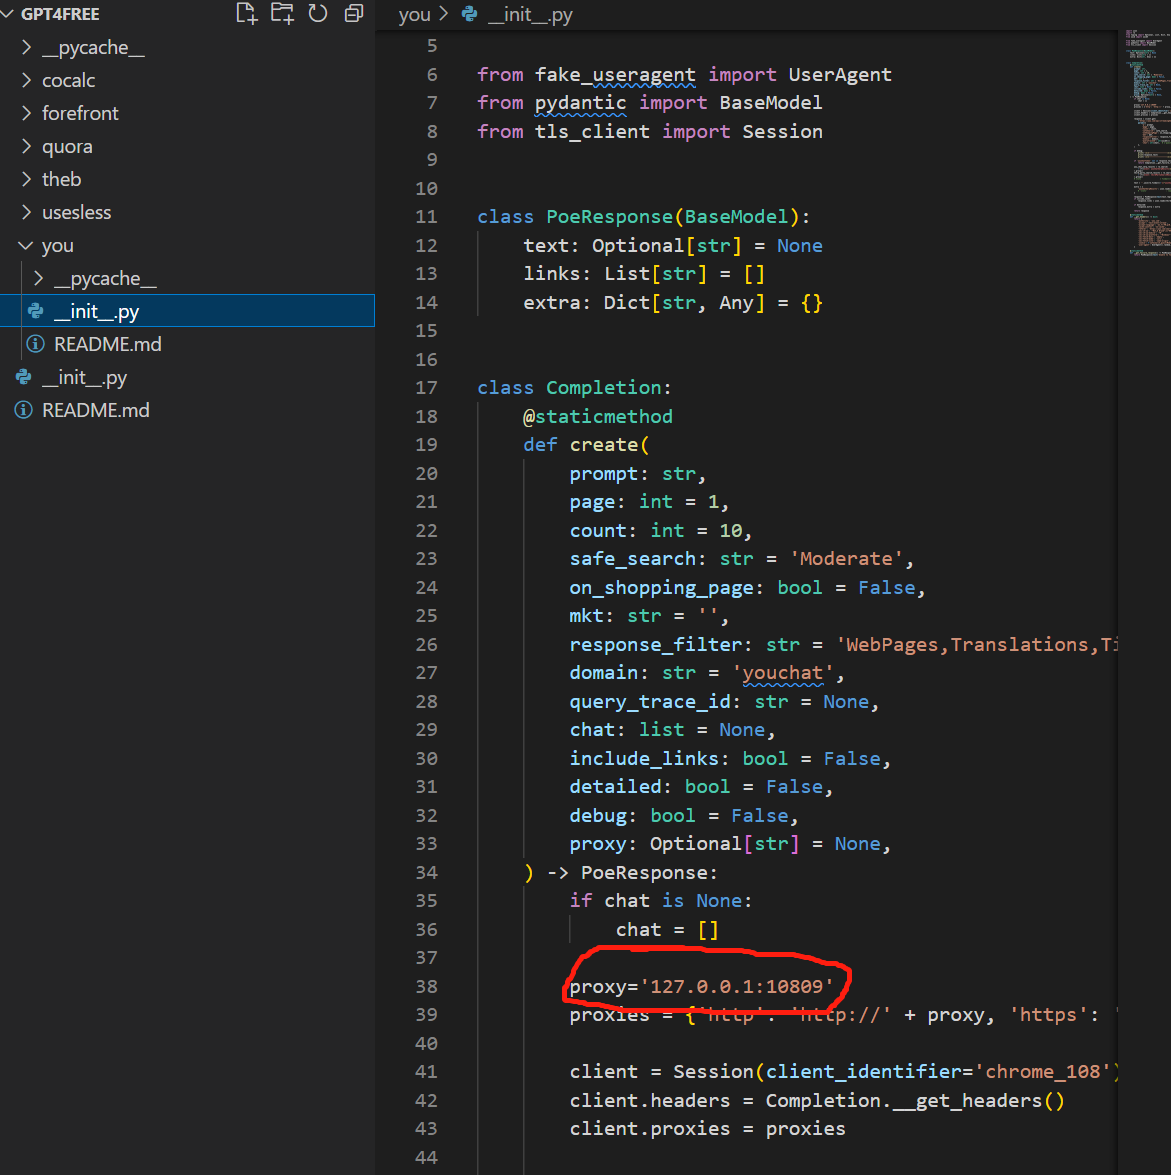Open README.md inside the you folder

tap(108, 344)
